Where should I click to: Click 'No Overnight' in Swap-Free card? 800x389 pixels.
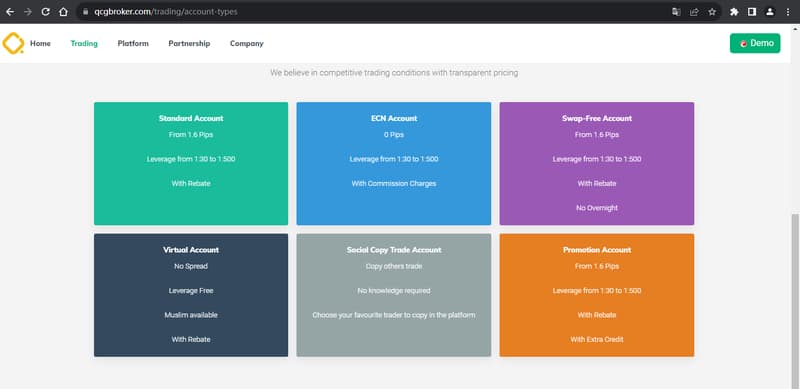click(597, 208)
